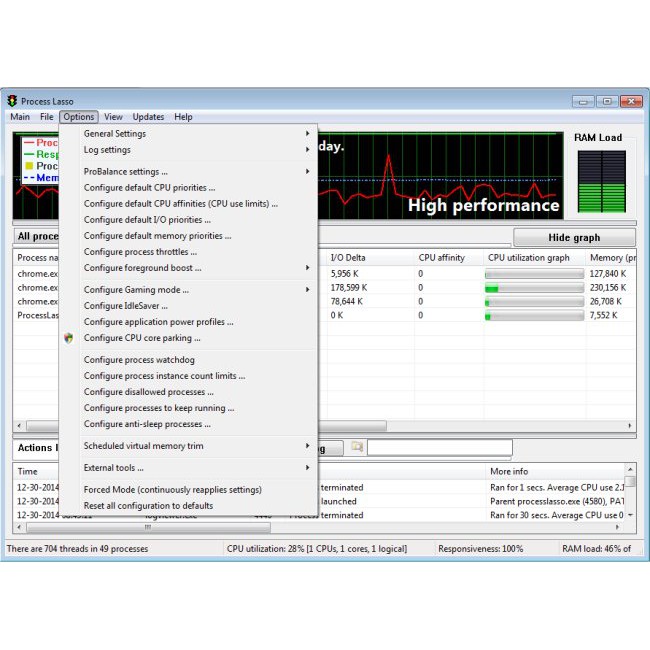Select the 26,708 K memory cell
This screenshot has height=650, width=650.
(x=606, y=302)
